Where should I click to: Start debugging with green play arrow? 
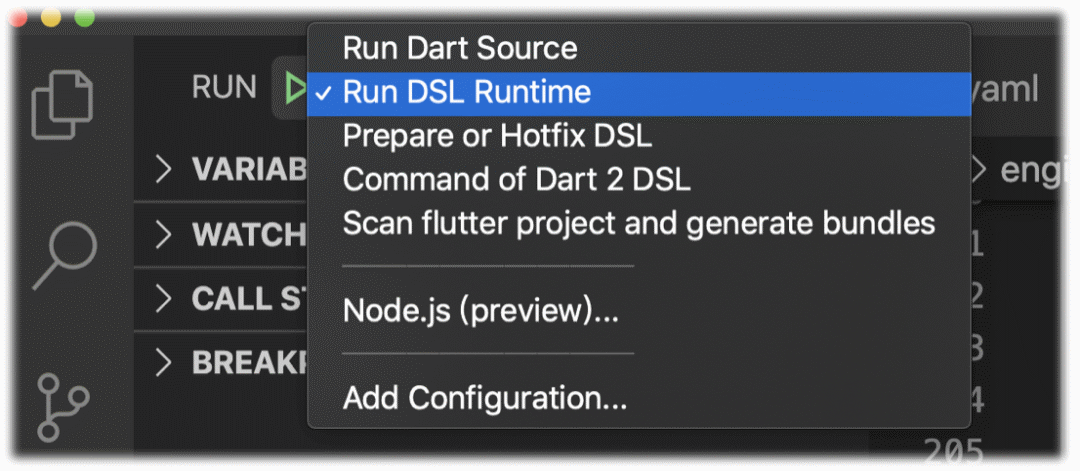point(296,89)
